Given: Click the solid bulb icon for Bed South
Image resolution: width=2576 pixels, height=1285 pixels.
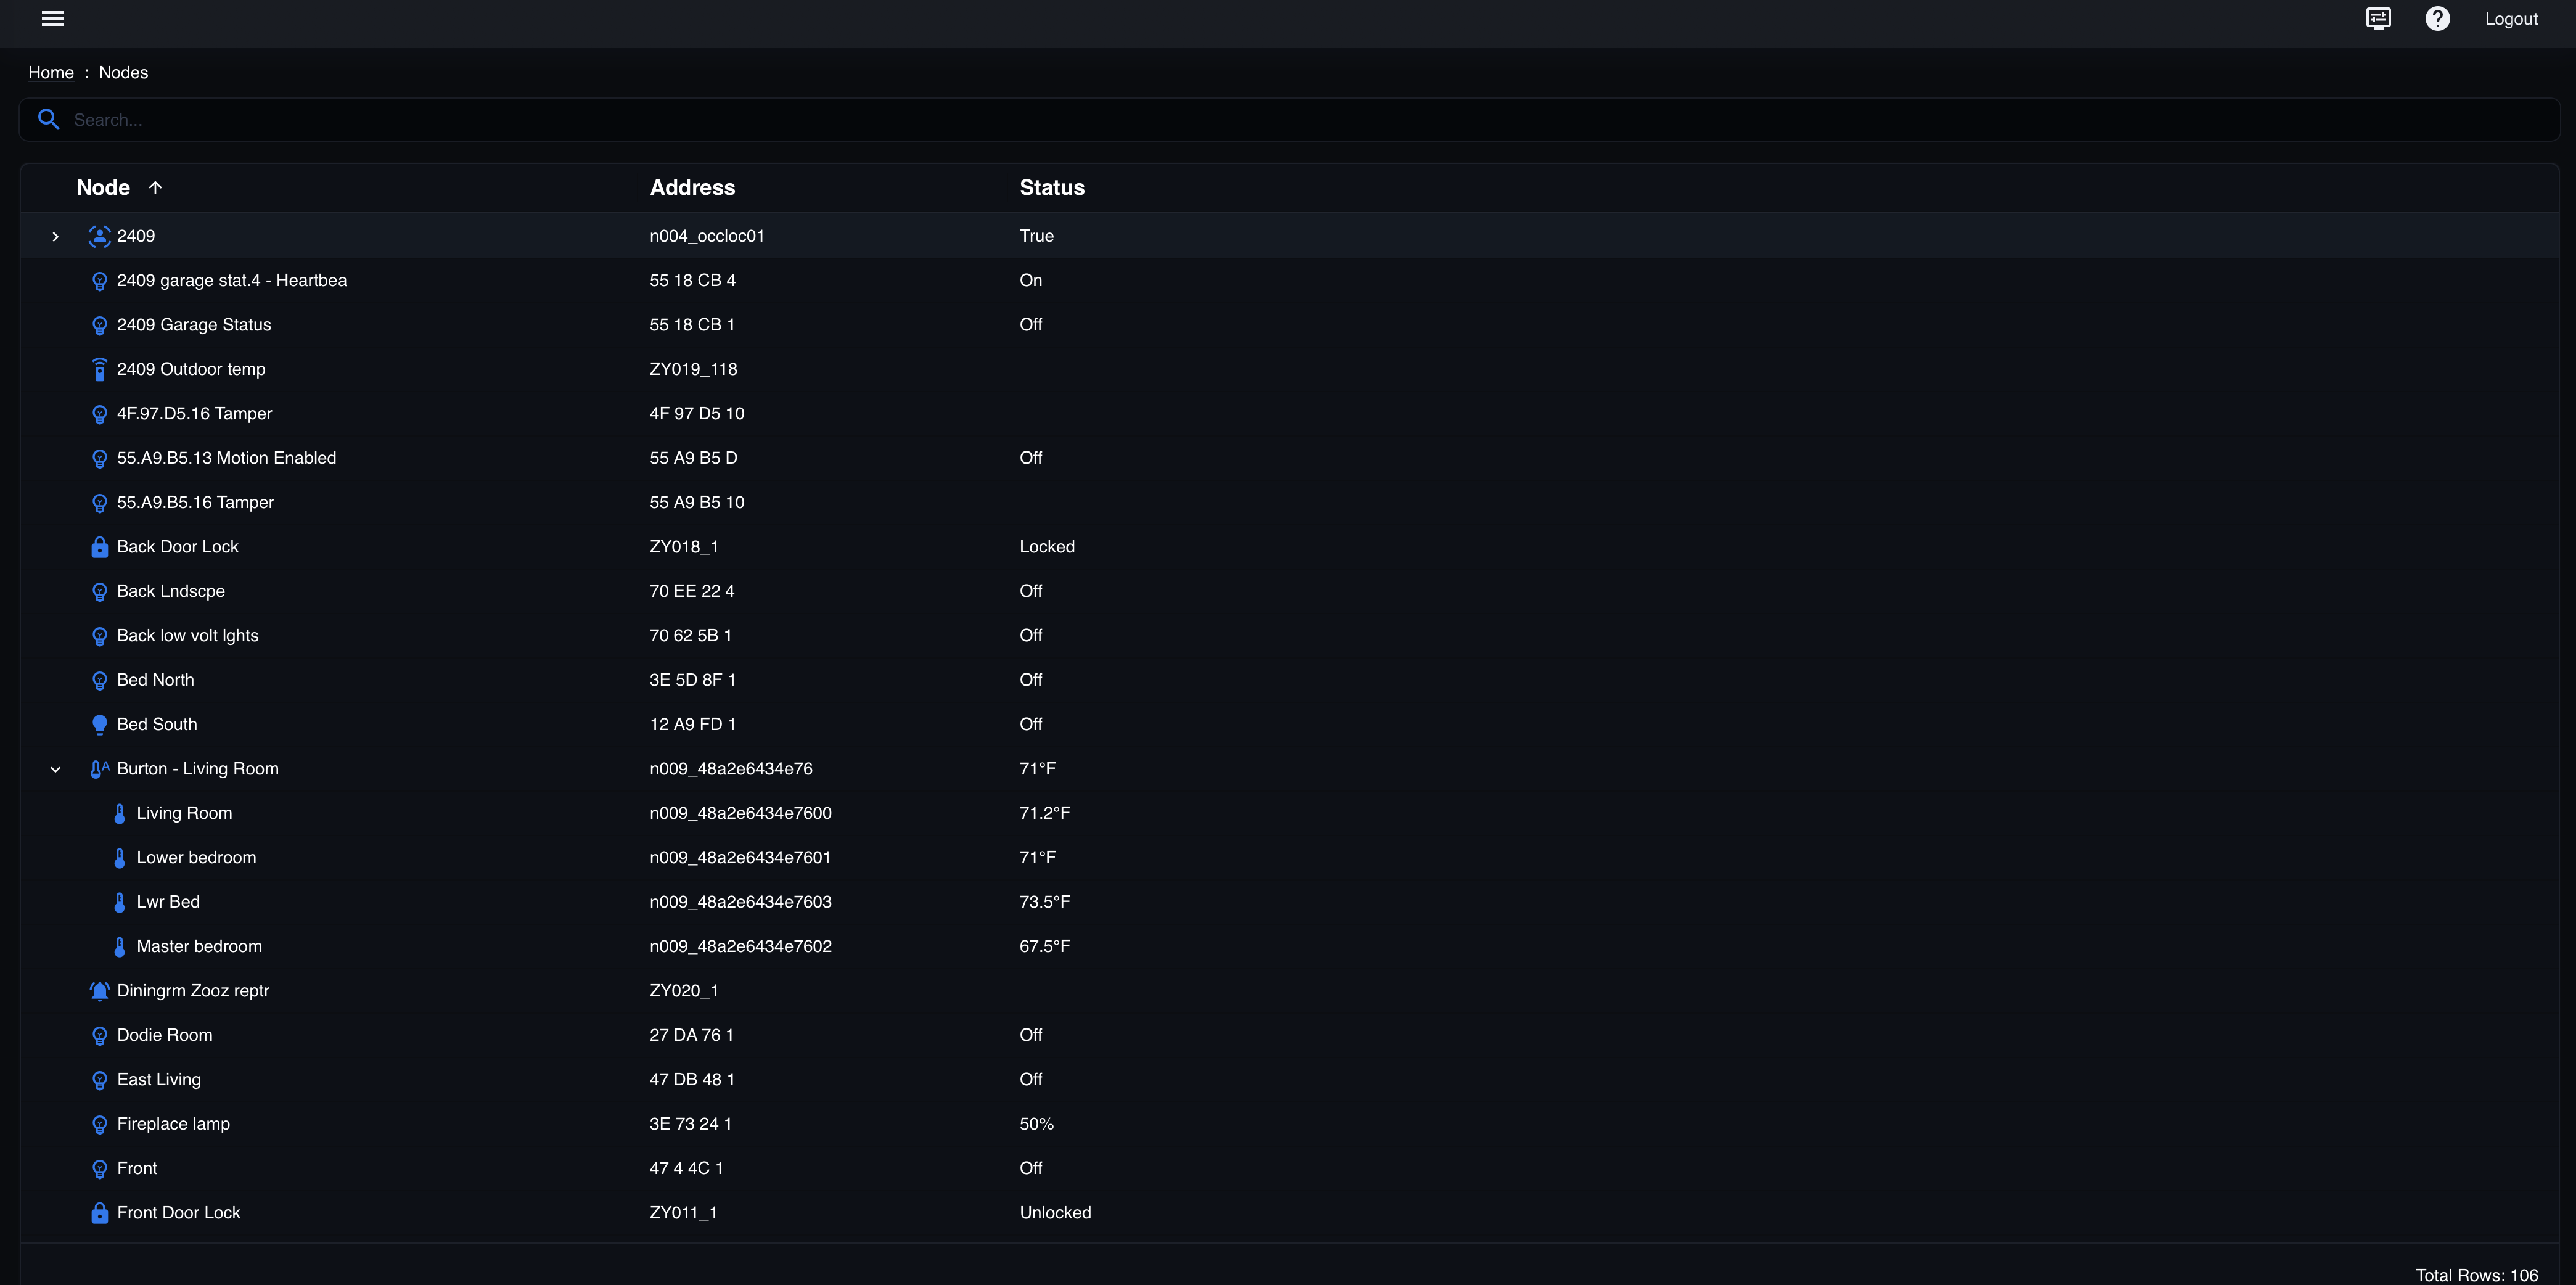Looking at the screenshot, I should [99, 725].
